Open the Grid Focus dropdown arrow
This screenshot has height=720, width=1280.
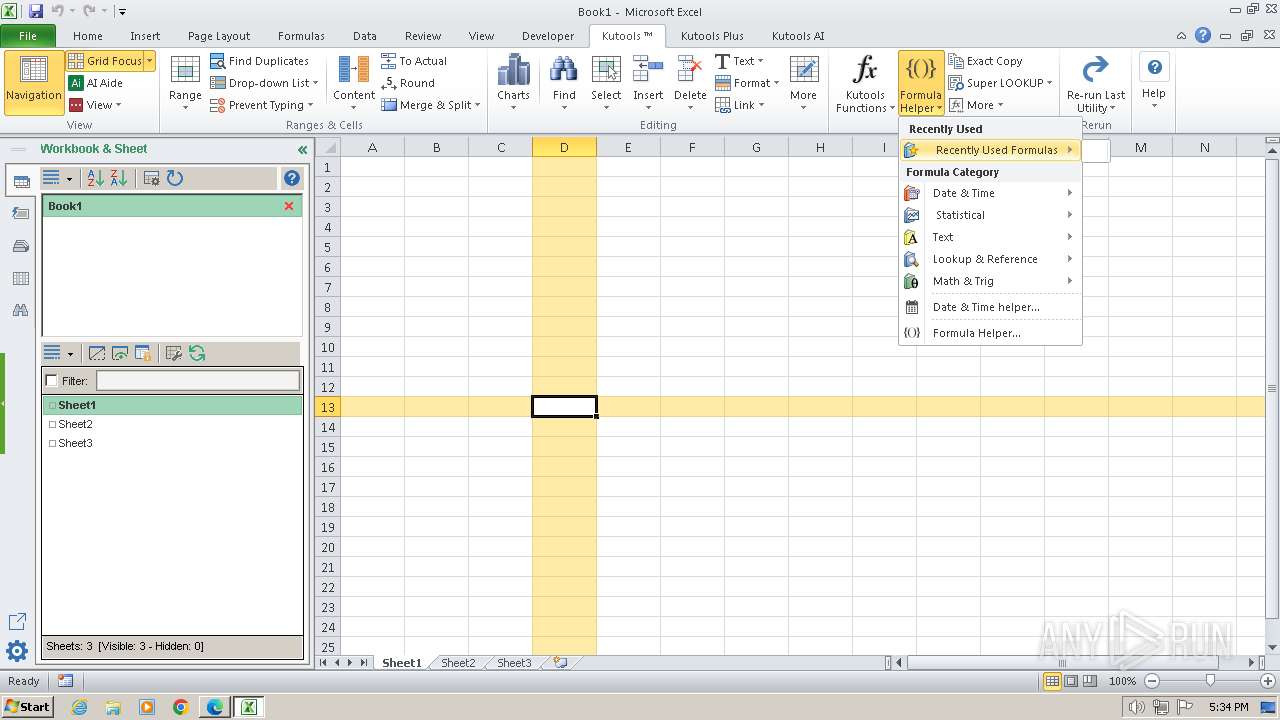(x=150, y=61)
